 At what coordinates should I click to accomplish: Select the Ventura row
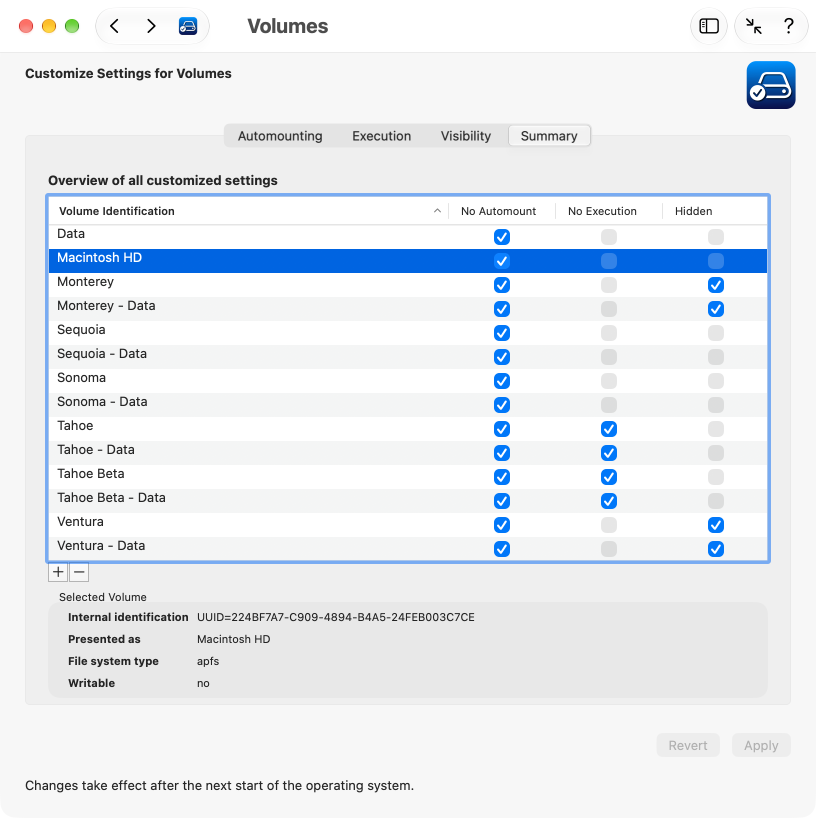point(408,525)
